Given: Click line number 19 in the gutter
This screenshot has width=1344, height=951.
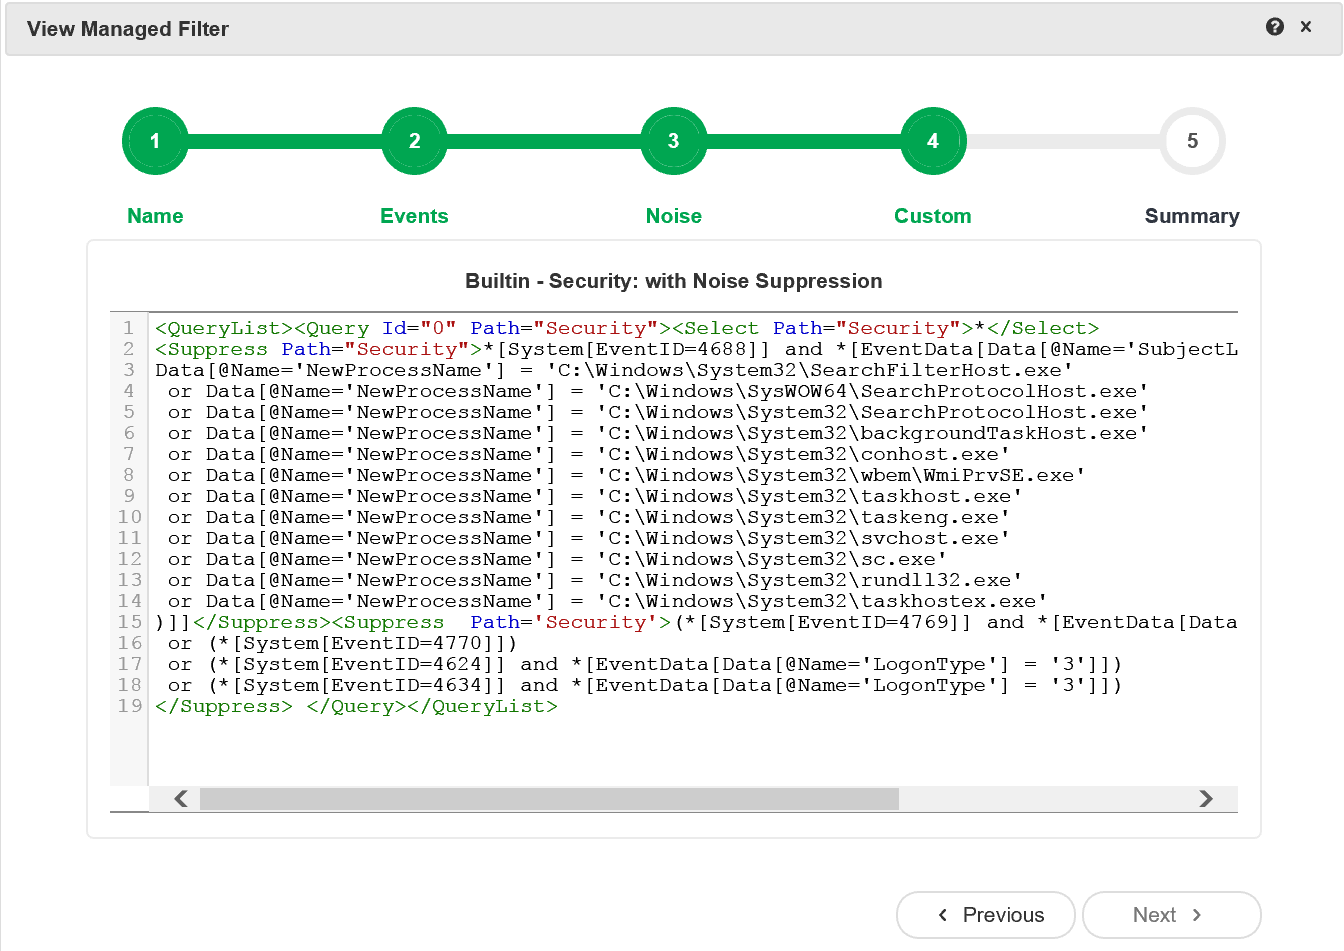Looking at the screenshot, I should coord(130,706).
